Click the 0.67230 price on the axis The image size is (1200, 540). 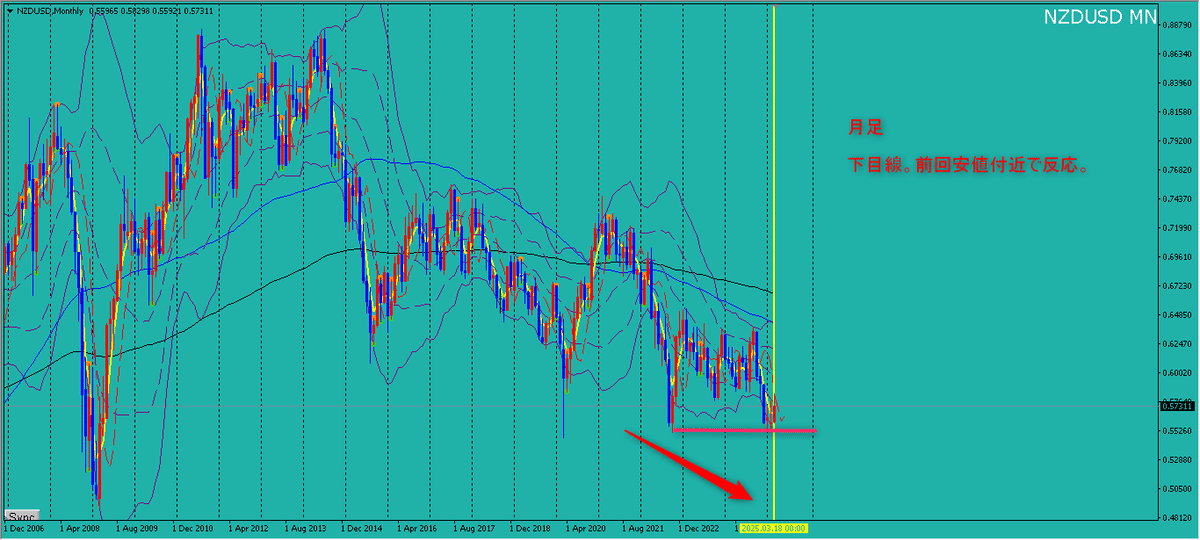coord(1178,286)
